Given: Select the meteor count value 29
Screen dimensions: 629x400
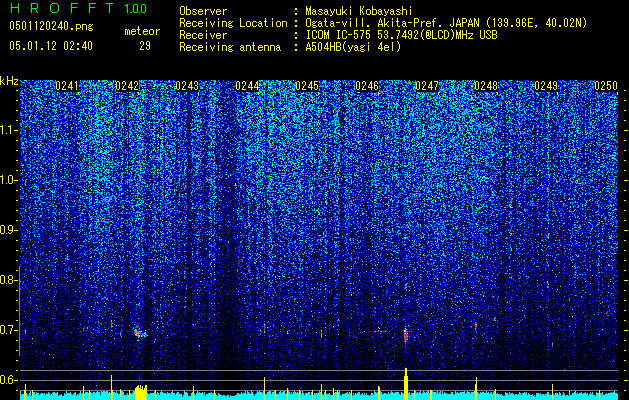Looking at the screenshot, I should [145, 46].
